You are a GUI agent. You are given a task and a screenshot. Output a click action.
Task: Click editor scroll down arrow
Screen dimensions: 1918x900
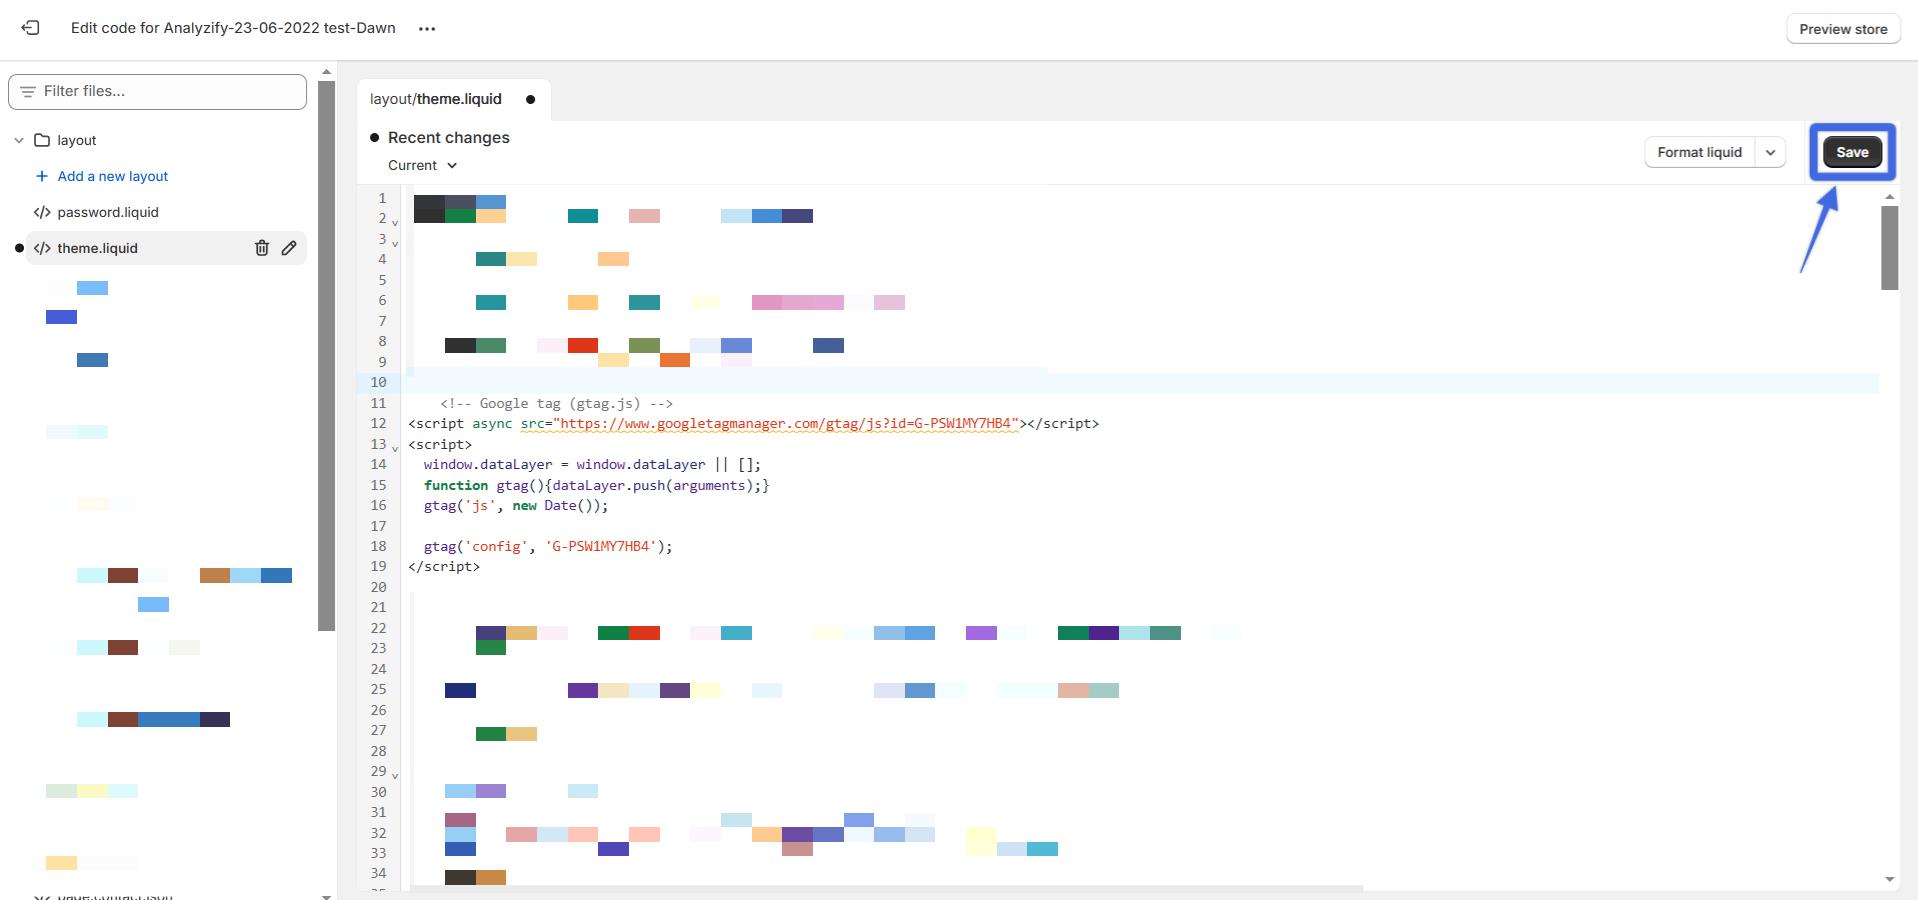[x=1889, y=880]
